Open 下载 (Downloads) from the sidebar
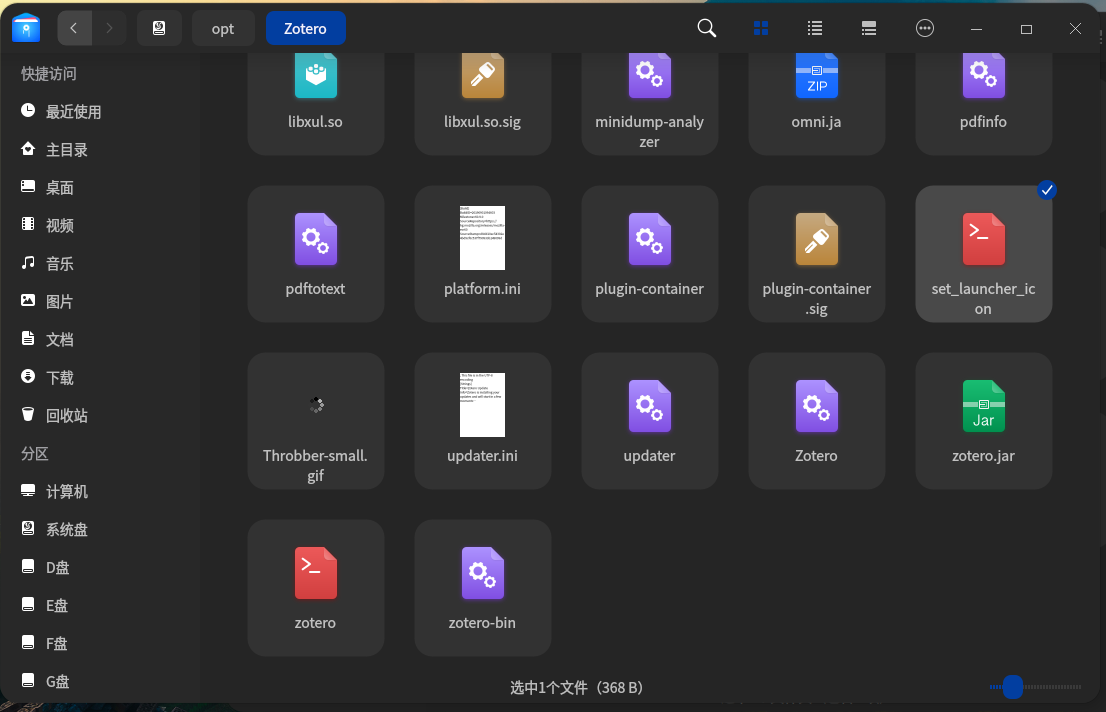 [x=57, y=377]
